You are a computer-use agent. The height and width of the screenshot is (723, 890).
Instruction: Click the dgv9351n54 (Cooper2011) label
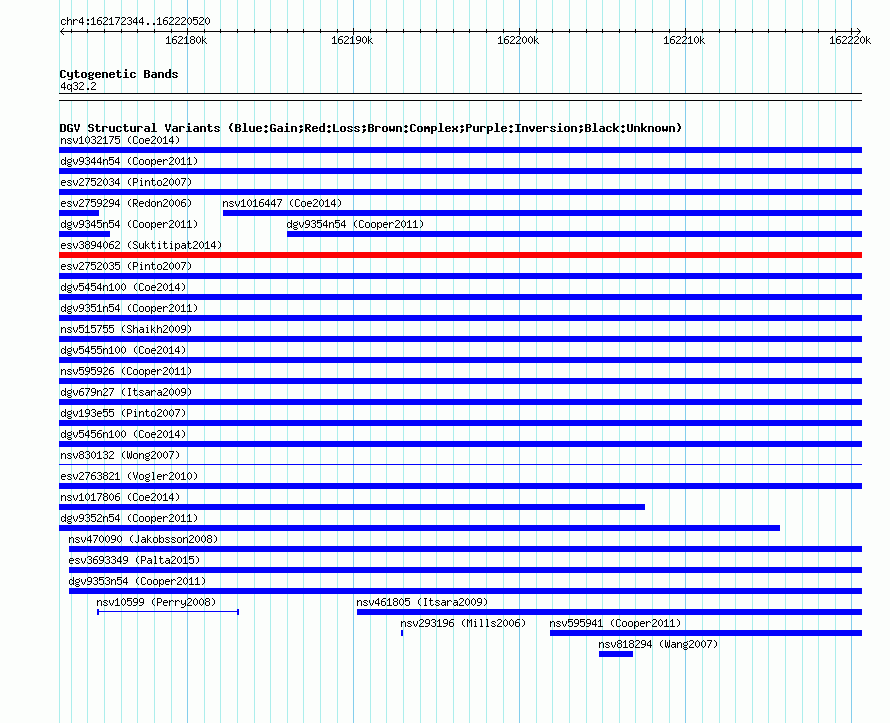pos(129,308)
